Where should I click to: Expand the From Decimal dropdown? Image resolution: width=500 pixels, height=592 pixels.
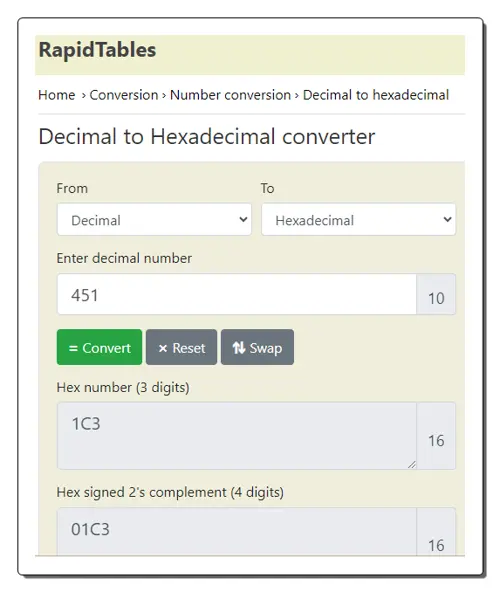pyautogui.click(x=154, y=219)
